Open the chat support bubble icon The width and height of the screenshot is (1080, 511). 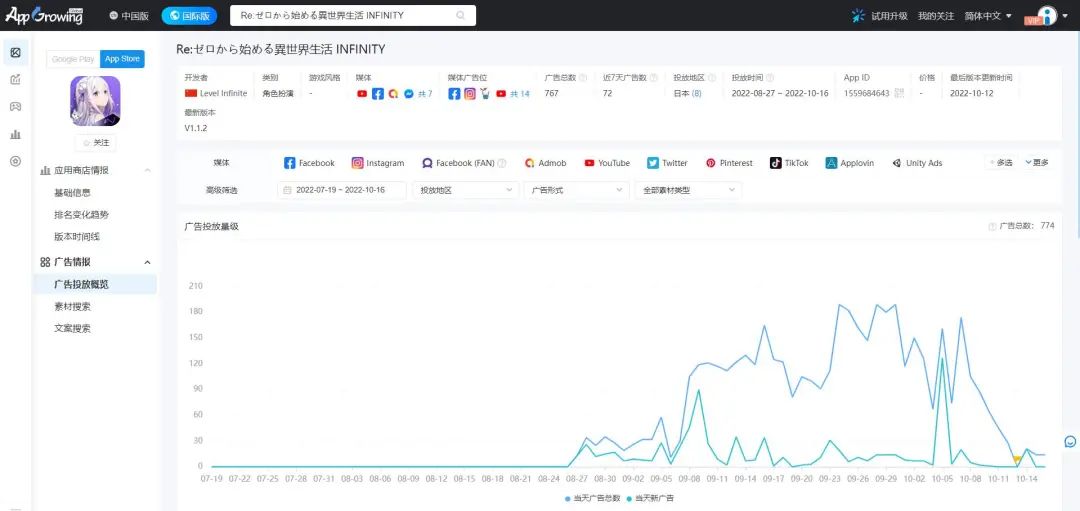point(1070,441)
